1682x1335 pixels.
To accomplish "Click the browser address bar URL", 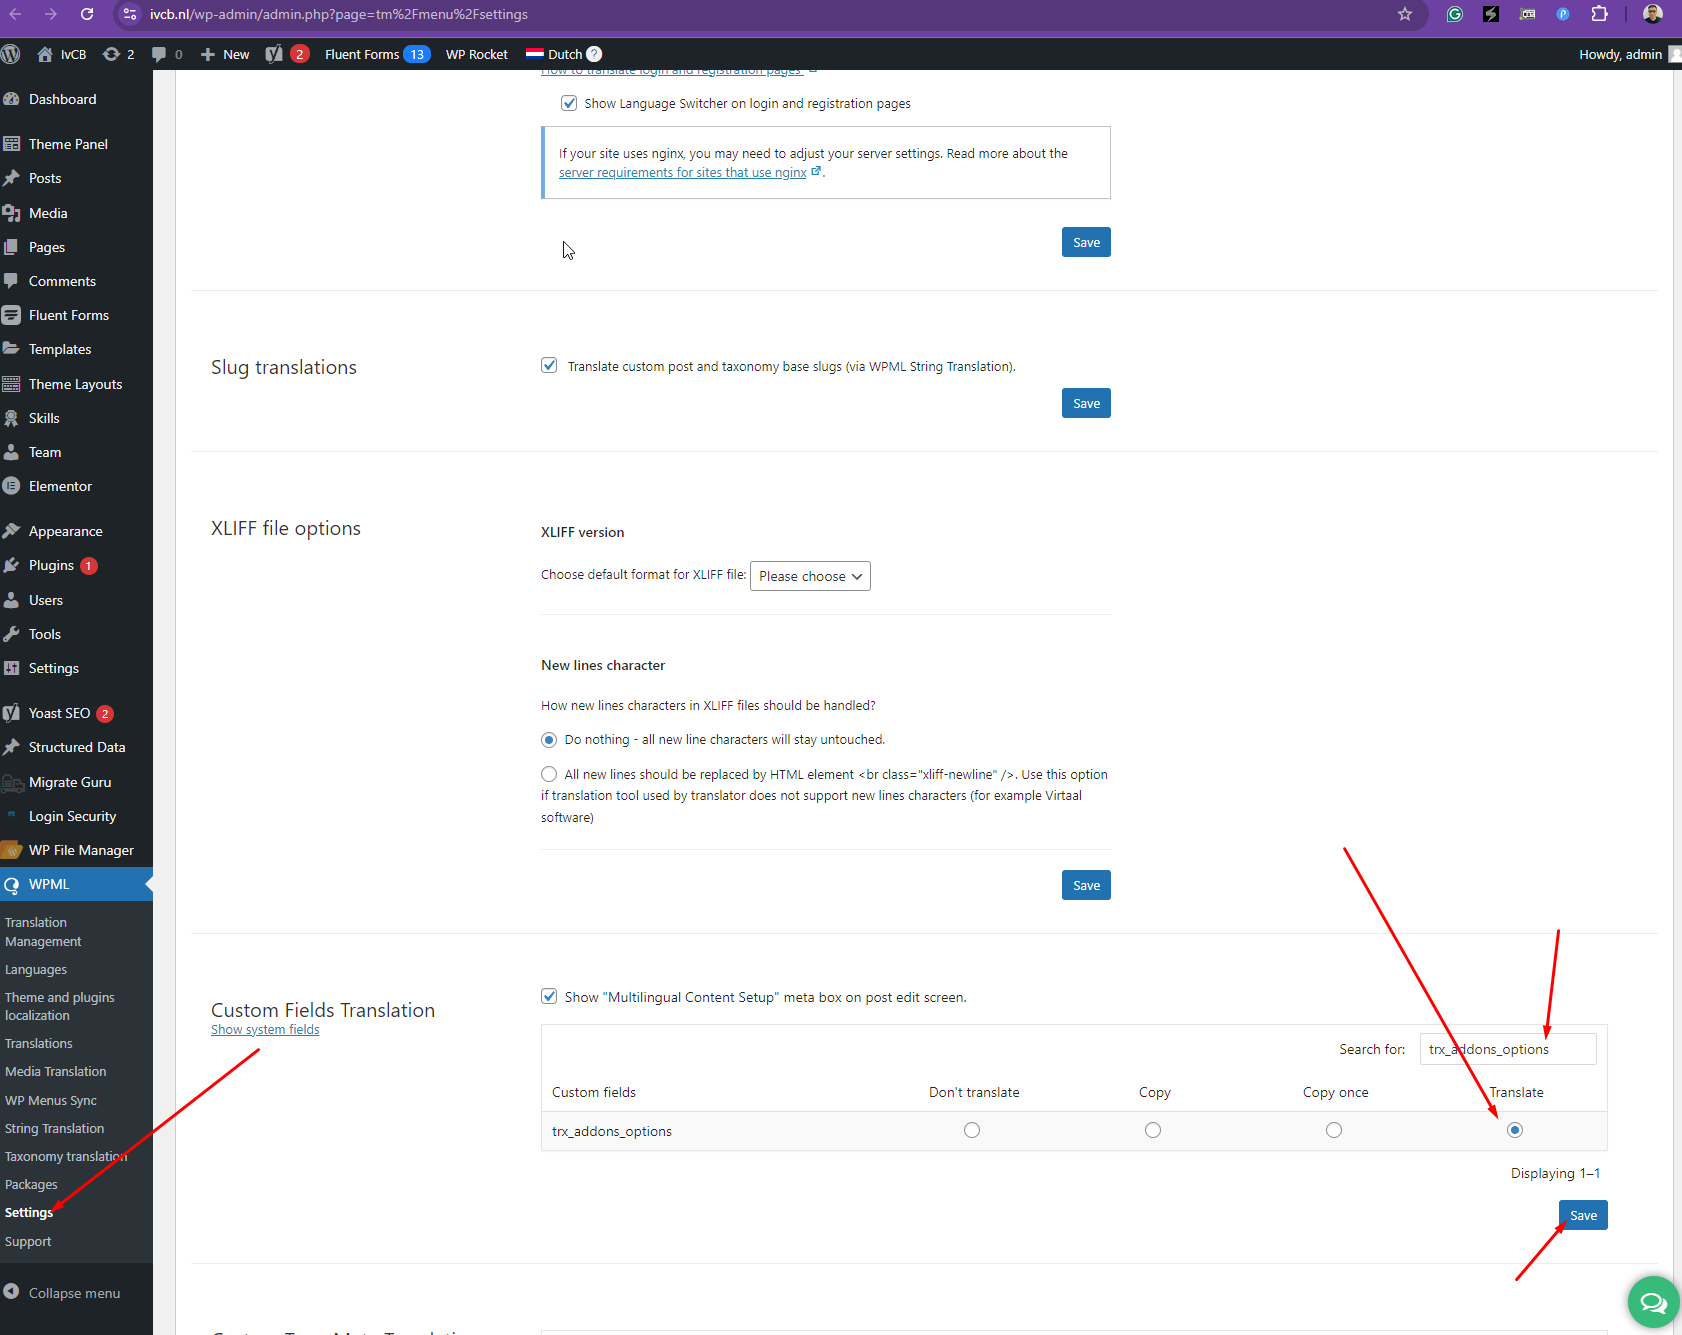I will [x=339, y=14].
